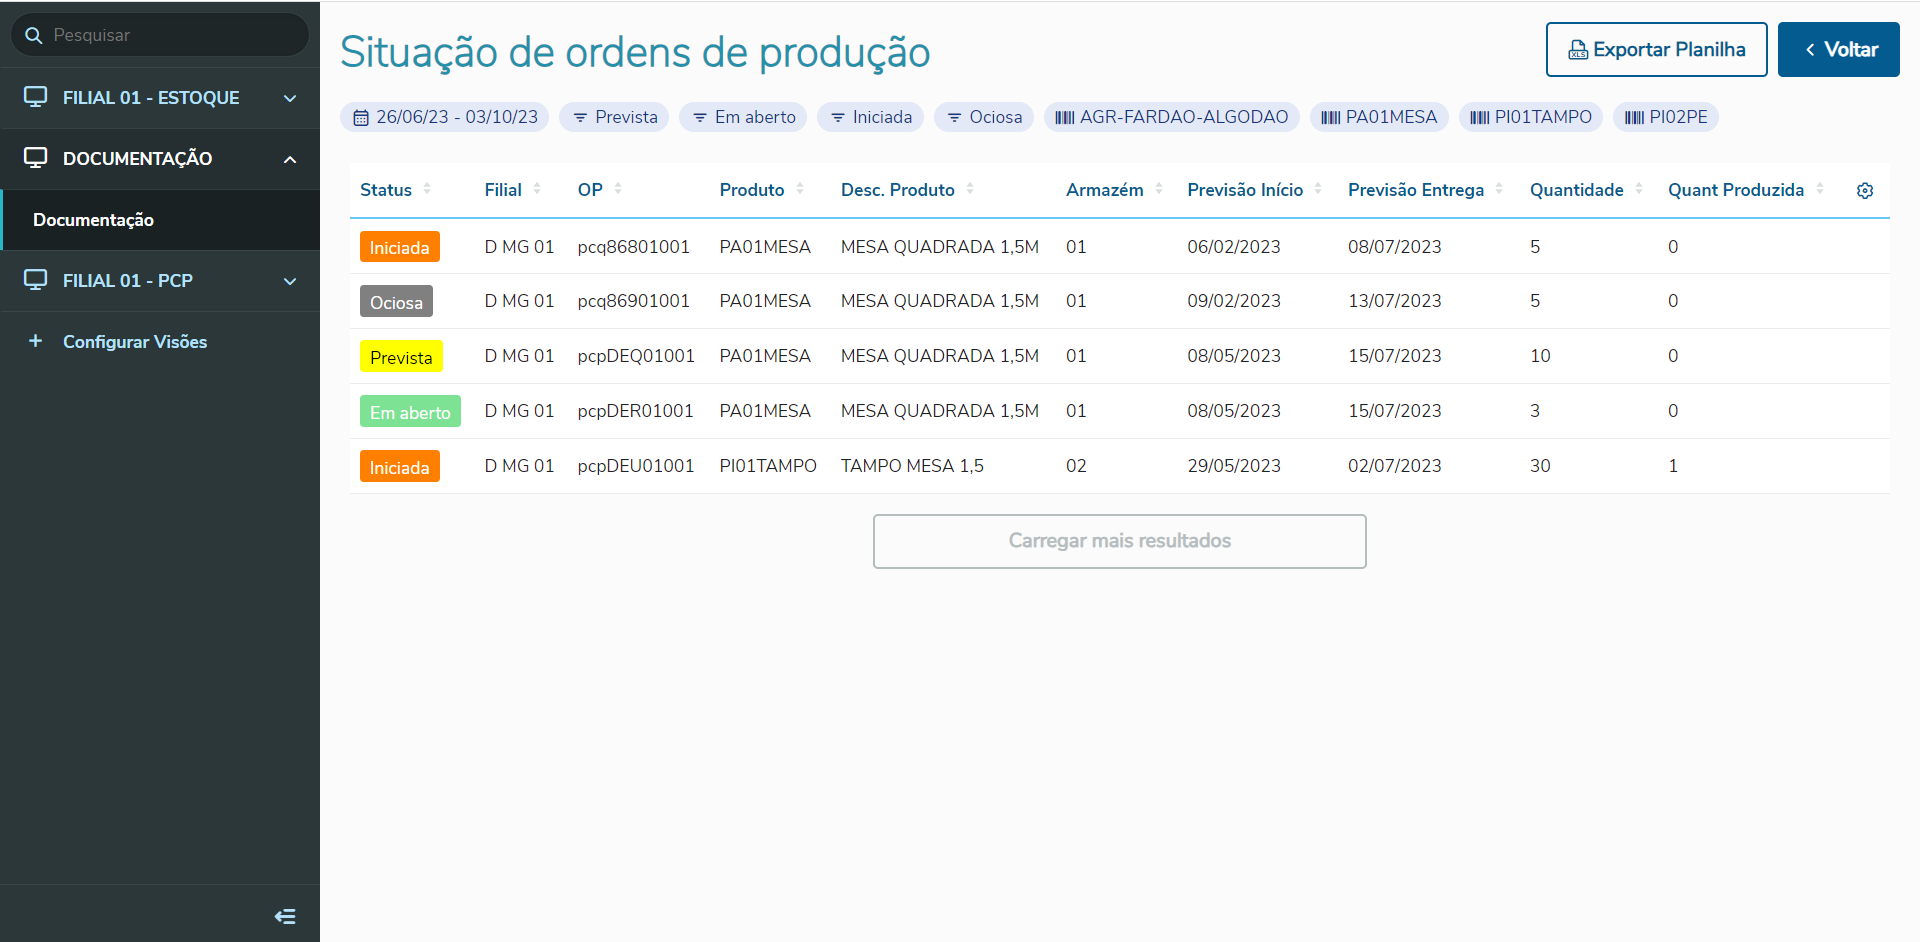Click Iniciada status badge for pcpDEU01001

(400, 467)
